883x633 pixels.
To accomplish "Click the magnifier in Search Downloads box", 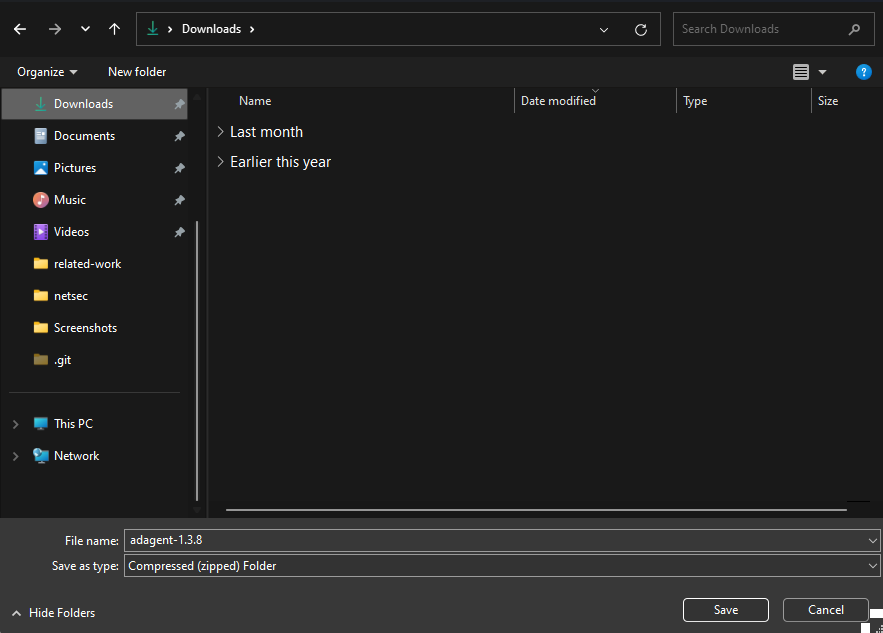I will tap(855, 29).
